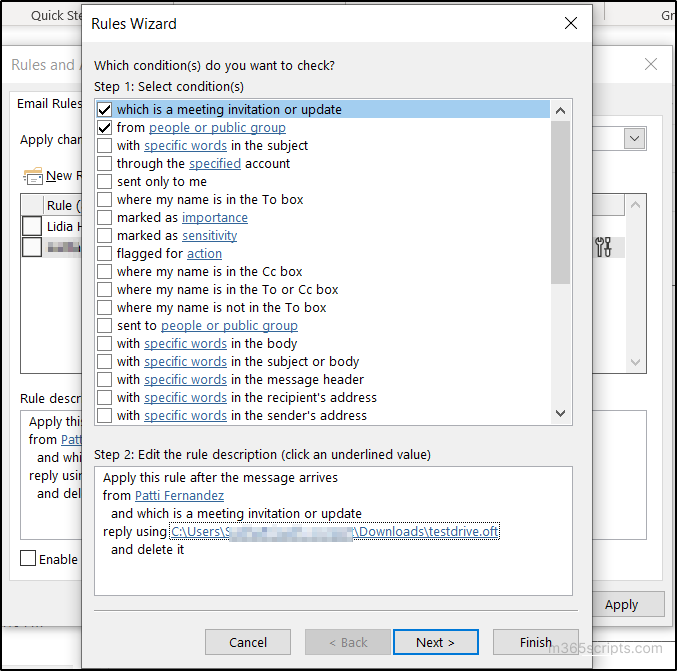Open the dropdown arrow in Rules and Alerts

coord(634,139)
